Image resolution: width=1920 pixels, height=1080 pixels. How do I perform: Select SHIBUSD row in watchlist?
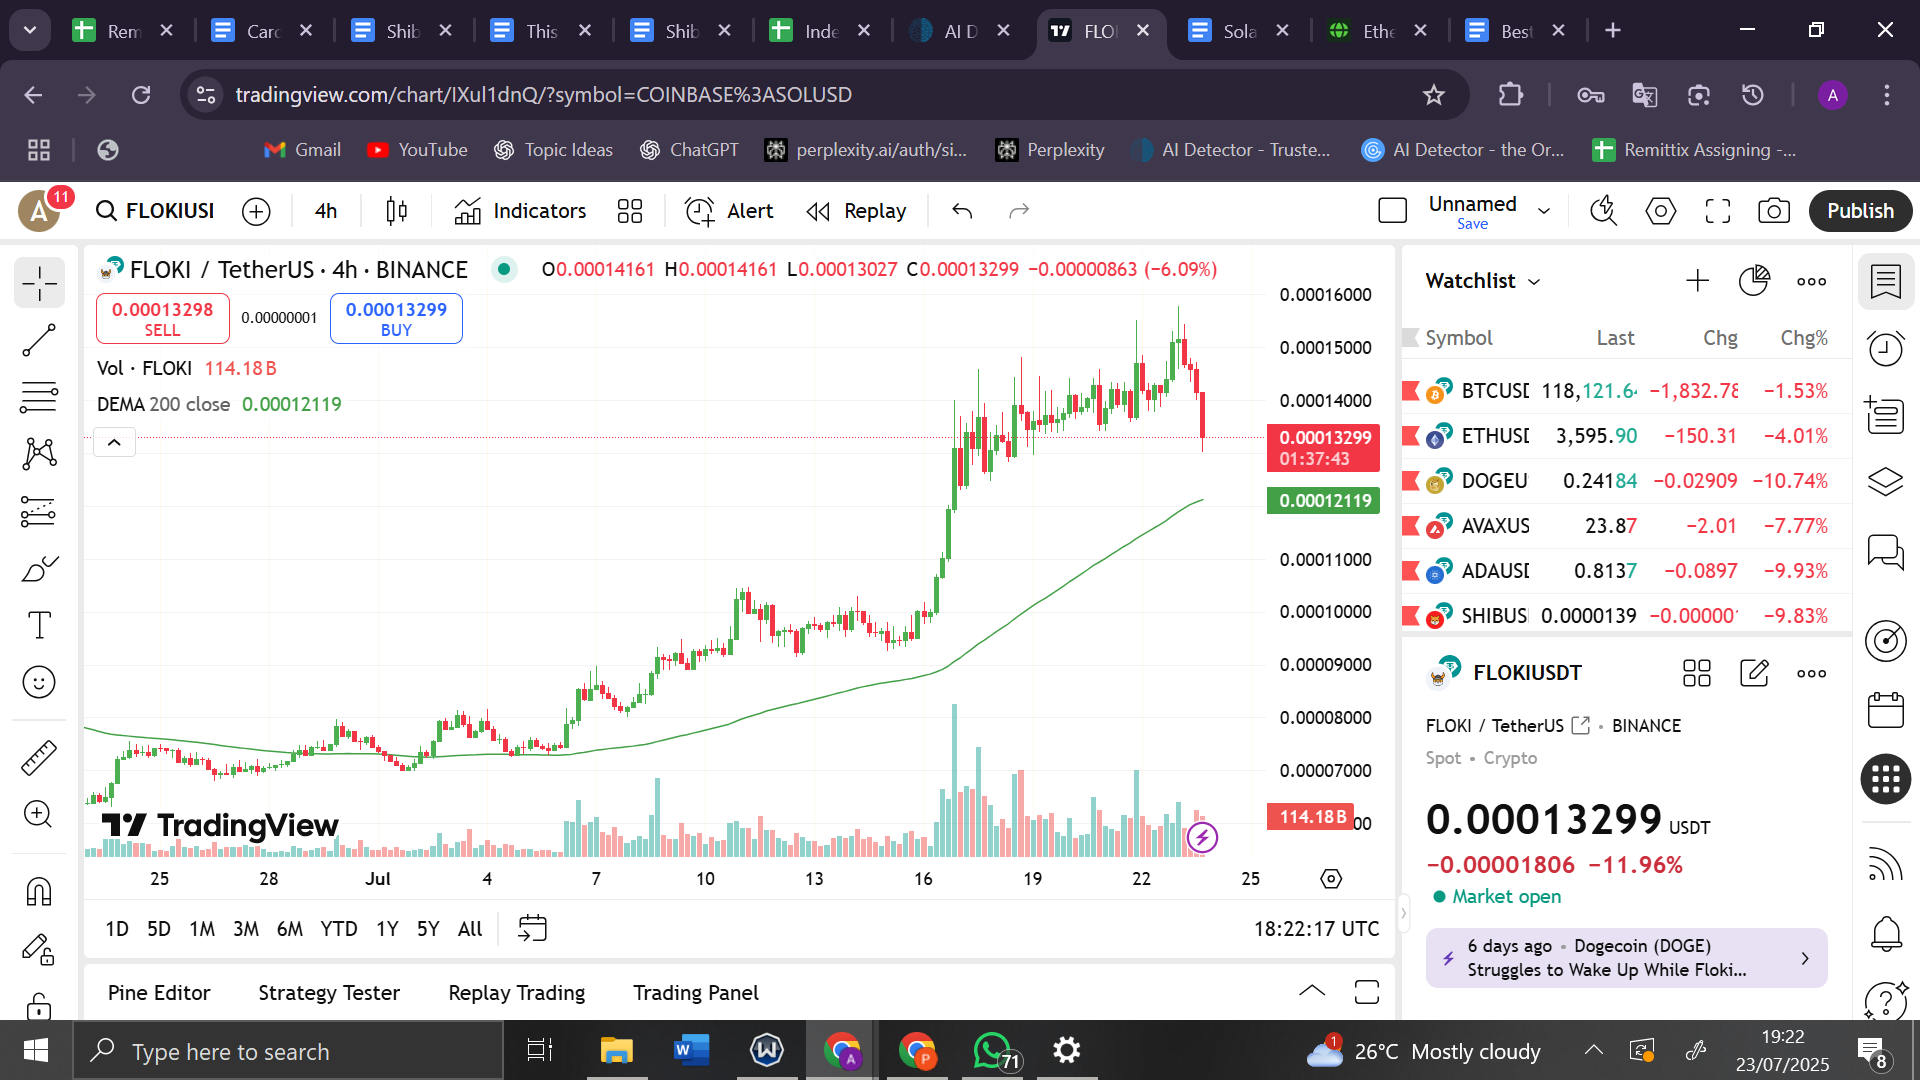[1626, 616]
